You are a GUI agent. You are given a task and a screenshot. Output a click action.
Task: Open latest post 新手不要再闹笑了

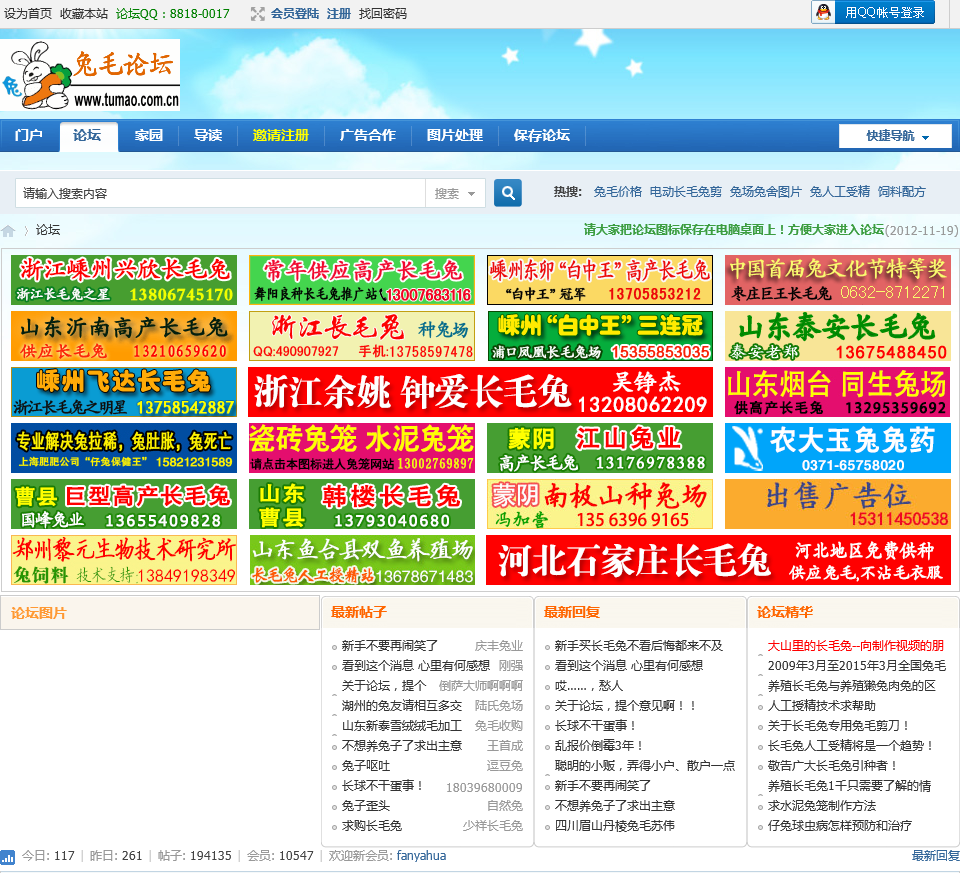click(389, 646)
